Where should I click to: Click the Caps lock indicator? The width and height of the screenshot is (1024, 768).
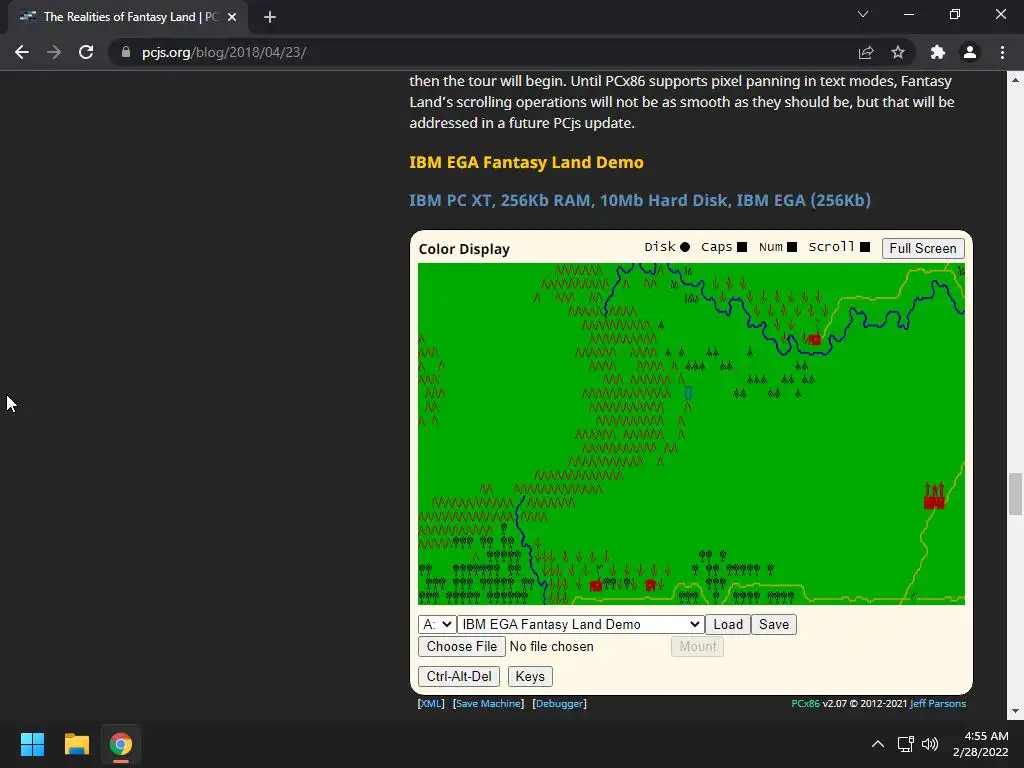[742, 247]
